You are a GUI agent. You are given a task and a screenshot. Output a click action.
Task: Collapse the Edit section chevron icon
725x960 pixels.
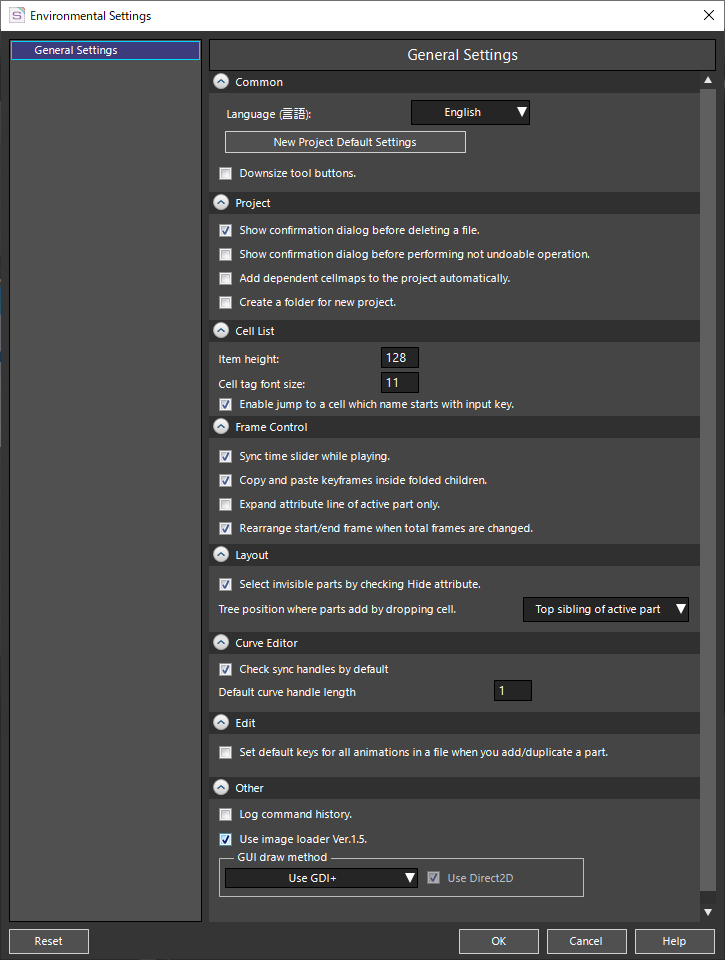pyautogui.click(x=221, y=722)
